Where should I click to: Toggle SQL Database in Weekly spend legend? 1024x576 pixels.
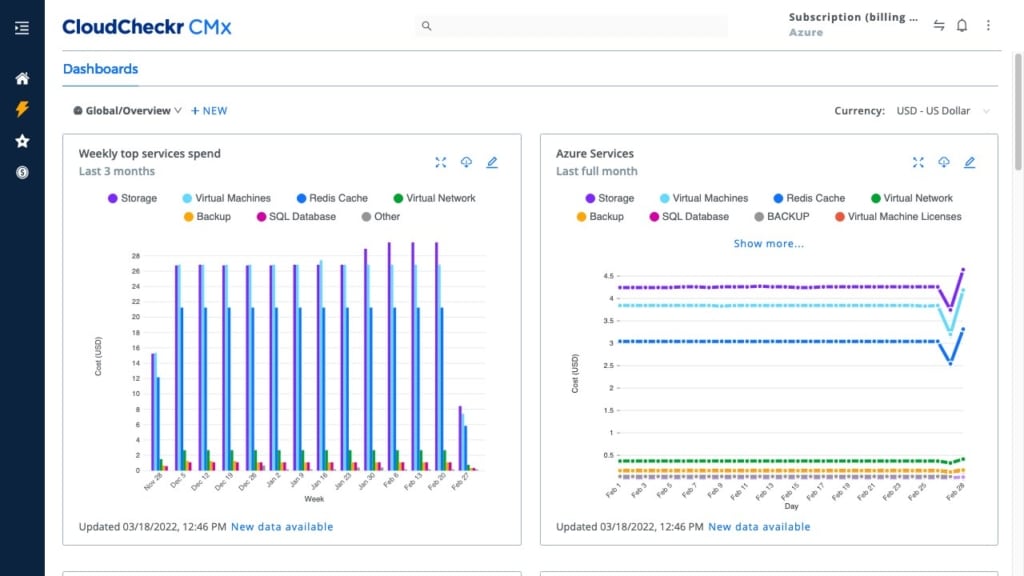296,216
